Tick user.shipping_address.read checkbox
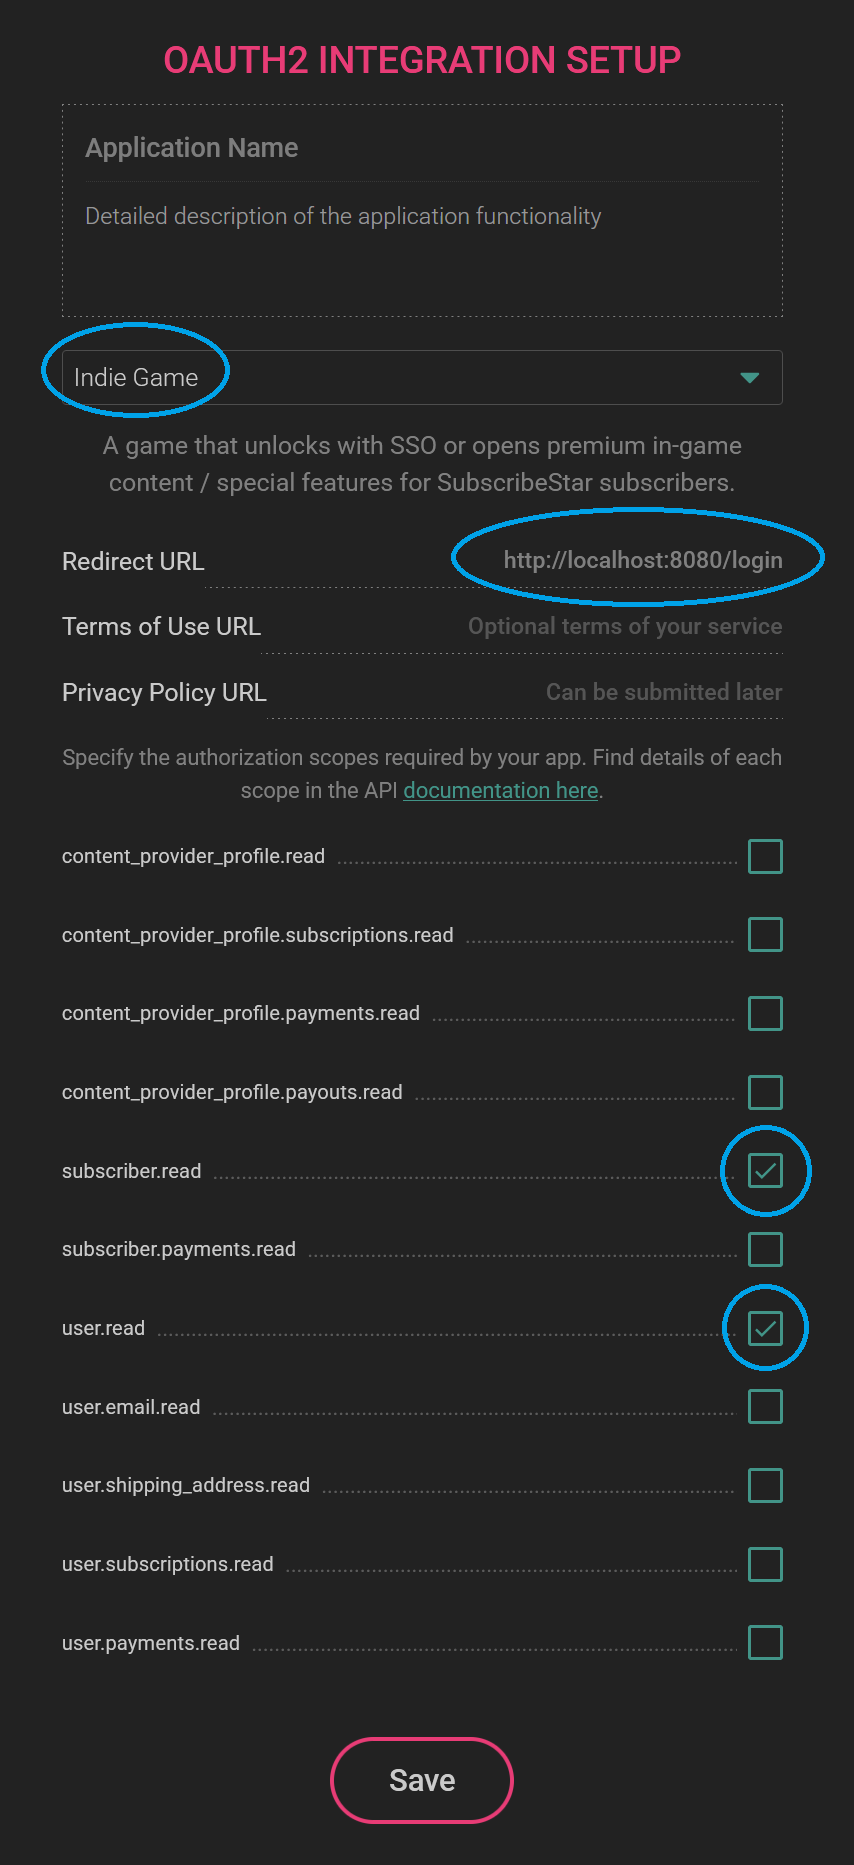This screenshot has width=854, height=1865. 765,1485
